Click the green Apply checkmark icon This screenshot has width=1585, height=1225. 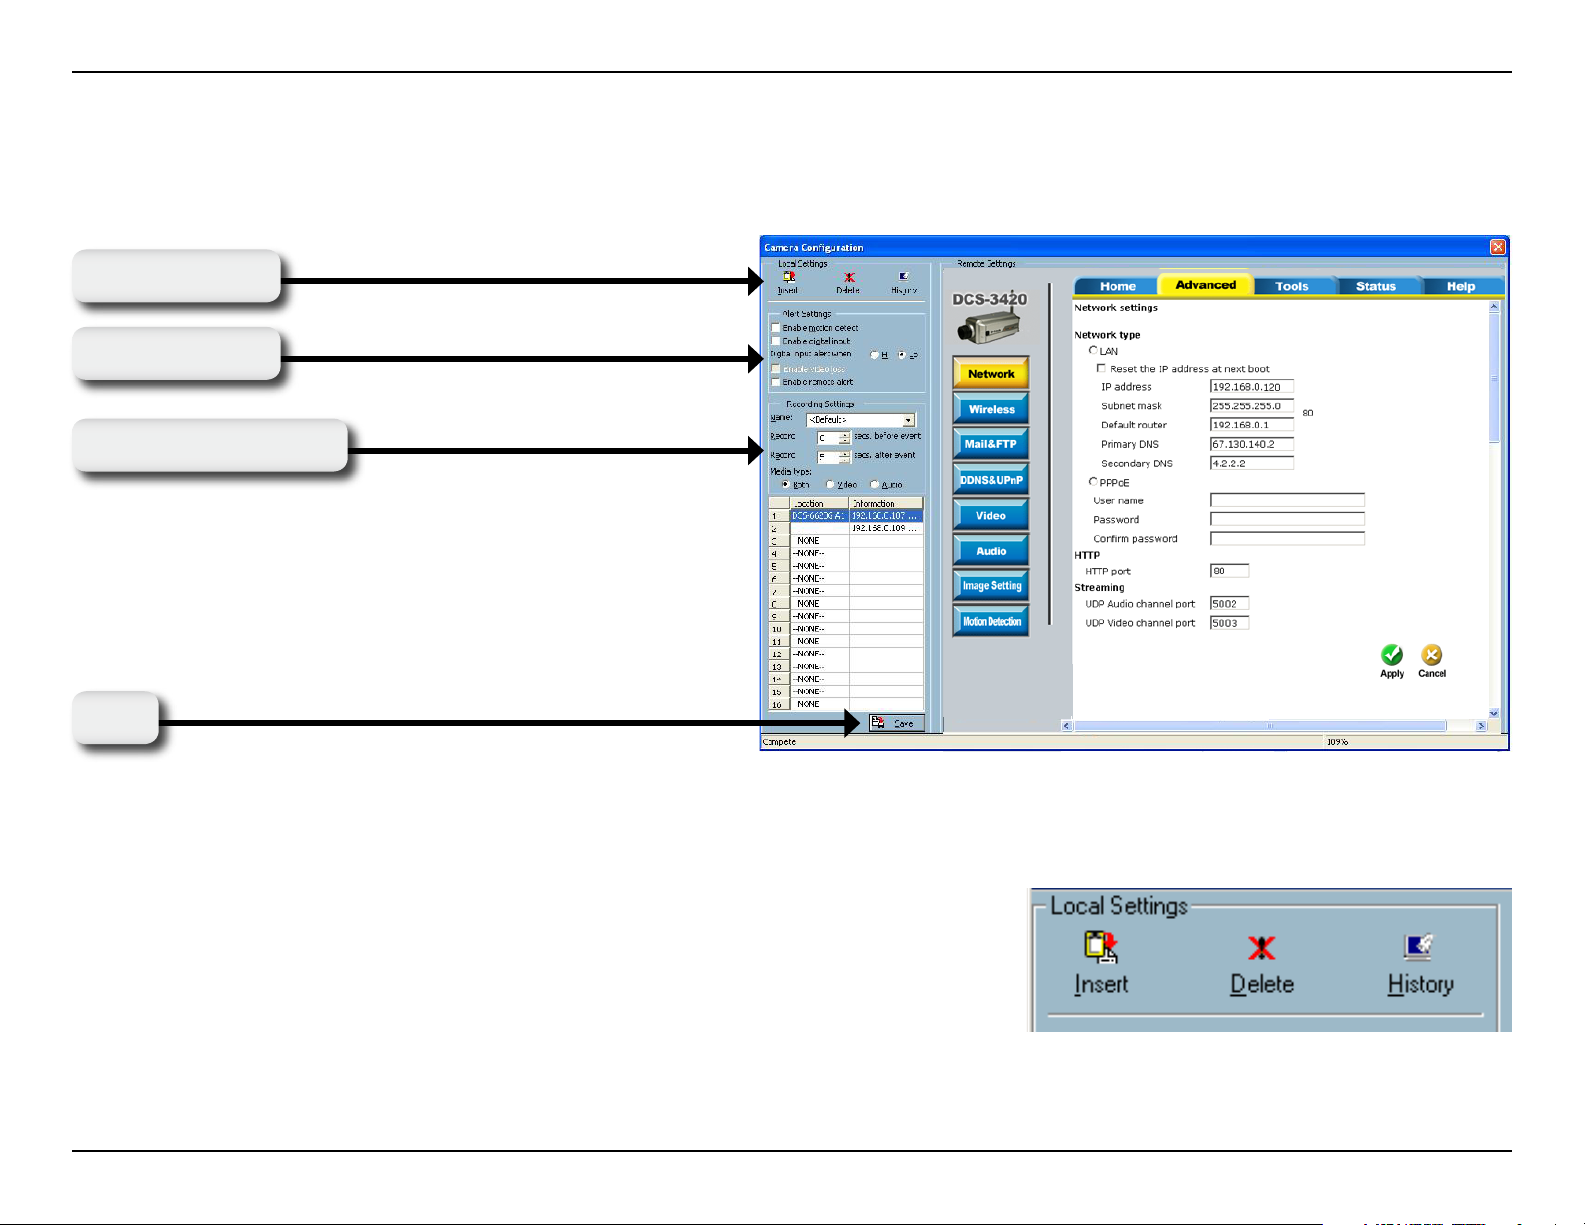[x=1391, y=655]
